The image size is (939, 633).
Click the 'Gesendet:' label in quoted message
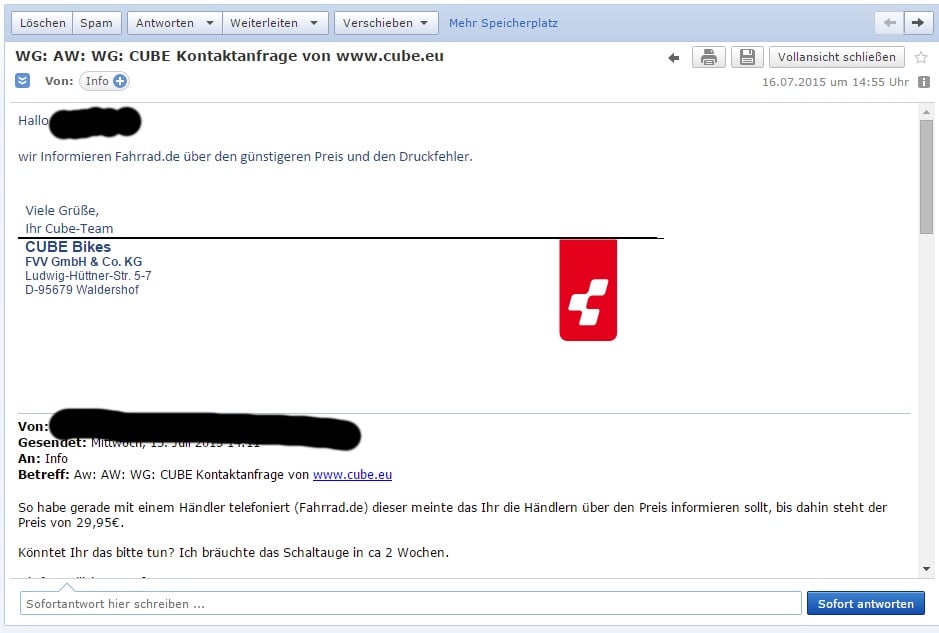(52, 443)
